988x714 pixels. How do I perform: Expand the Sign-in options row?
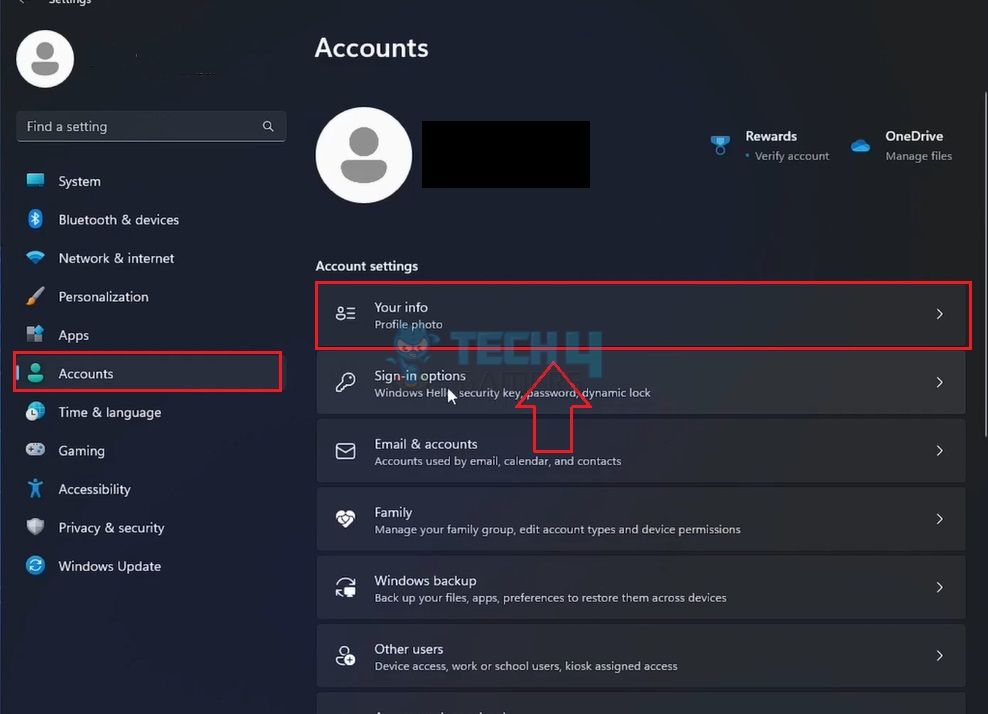click(x=938, y=382)
